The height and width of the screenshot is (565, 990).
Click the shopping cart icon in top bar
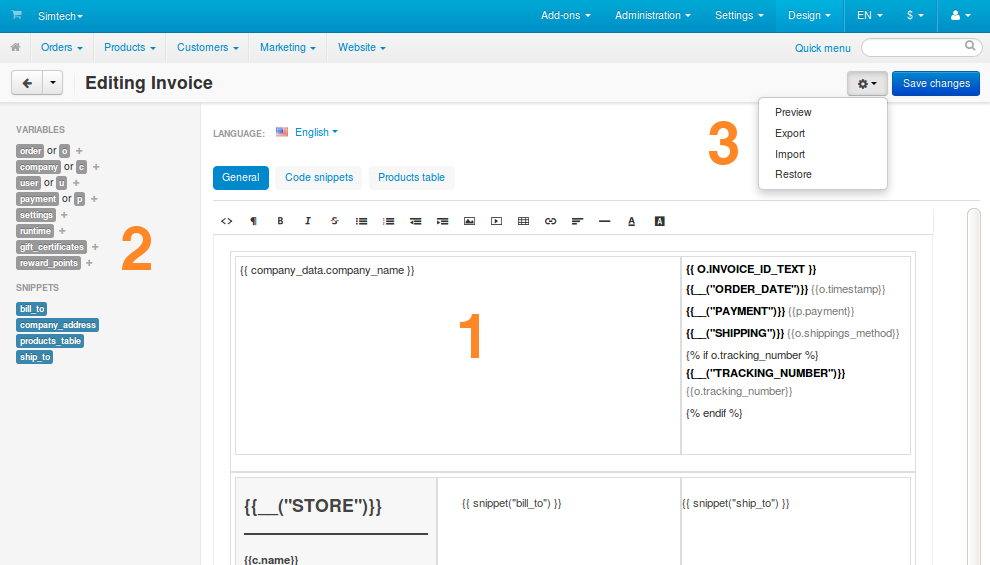coord(16,15)
